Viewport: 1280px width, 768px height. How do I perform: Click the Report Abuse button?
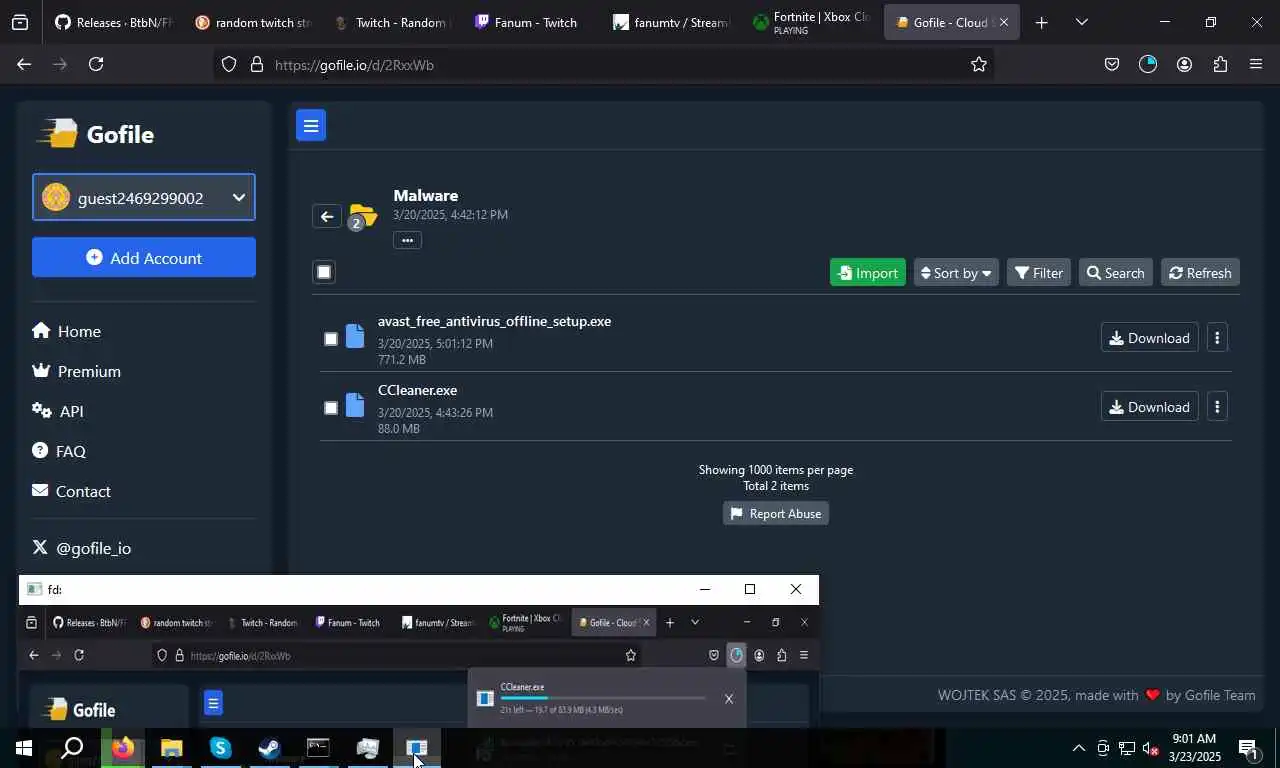pyautogui.click(x=775, y=513)
